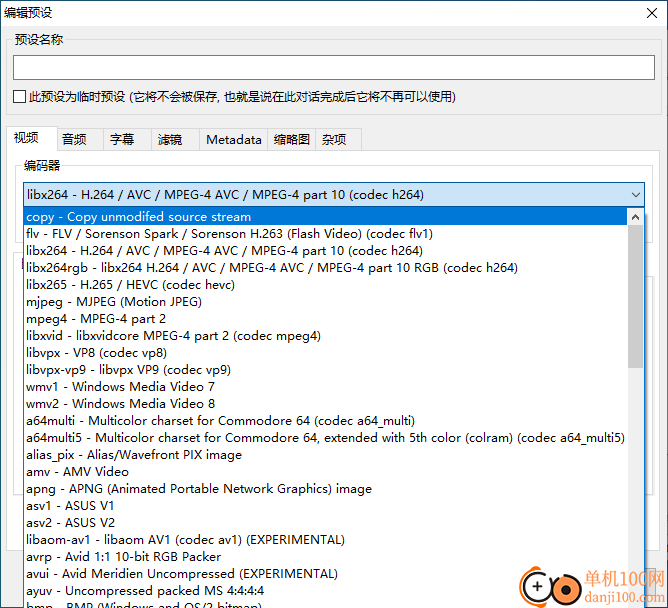Close the 编辑预设 dialog
This screenshot has width=668, height=608.
point(652,13)
